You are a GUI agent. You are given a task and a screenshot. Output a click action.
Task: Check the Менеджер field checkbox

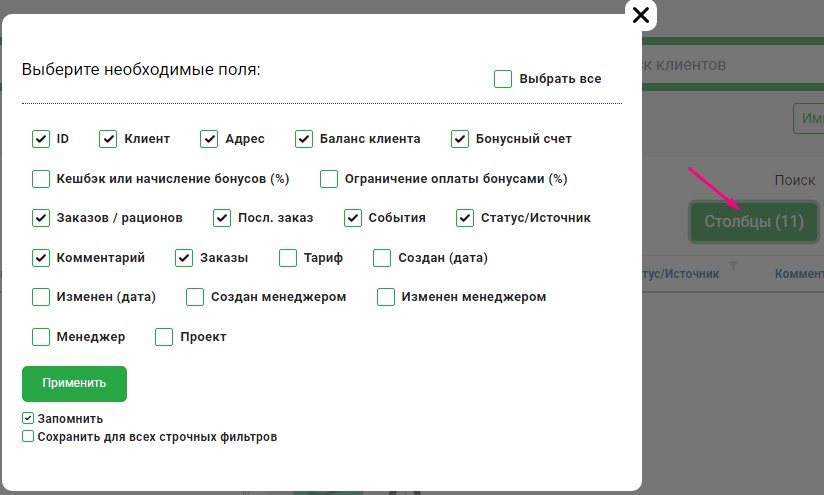(x=41, y=337)
